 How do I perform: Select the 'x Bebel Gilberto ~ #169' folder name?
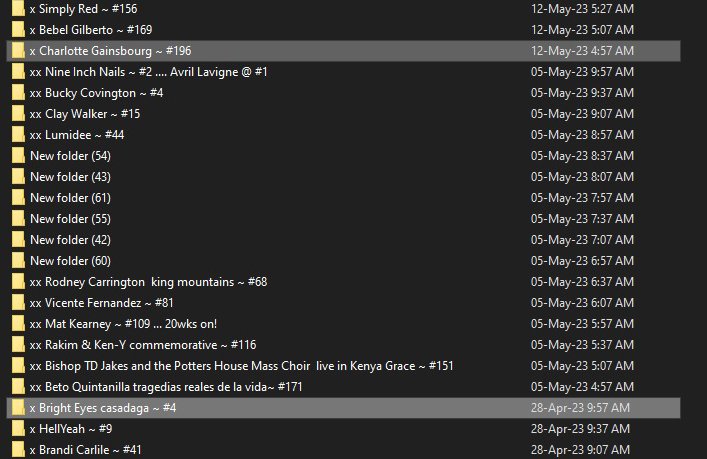[91, 30]
